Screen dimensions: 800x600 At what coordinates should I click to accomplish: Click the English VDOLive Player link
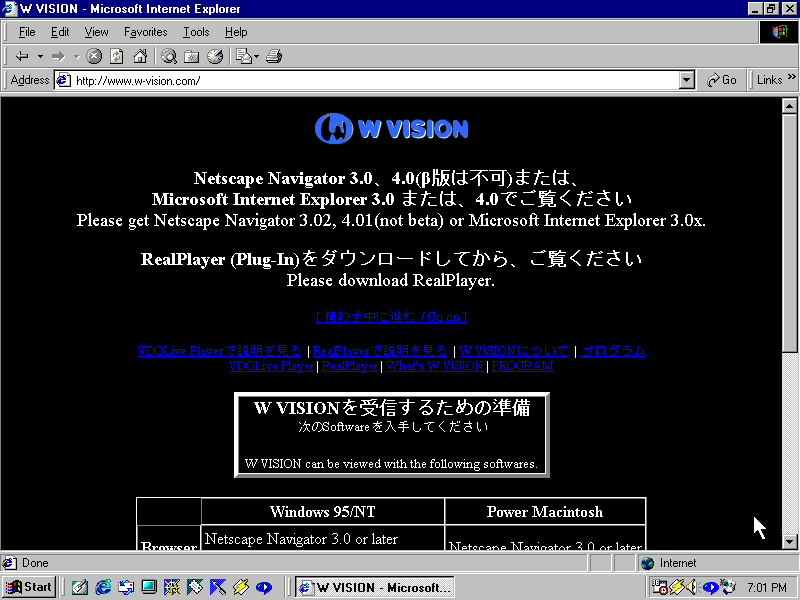271,366
